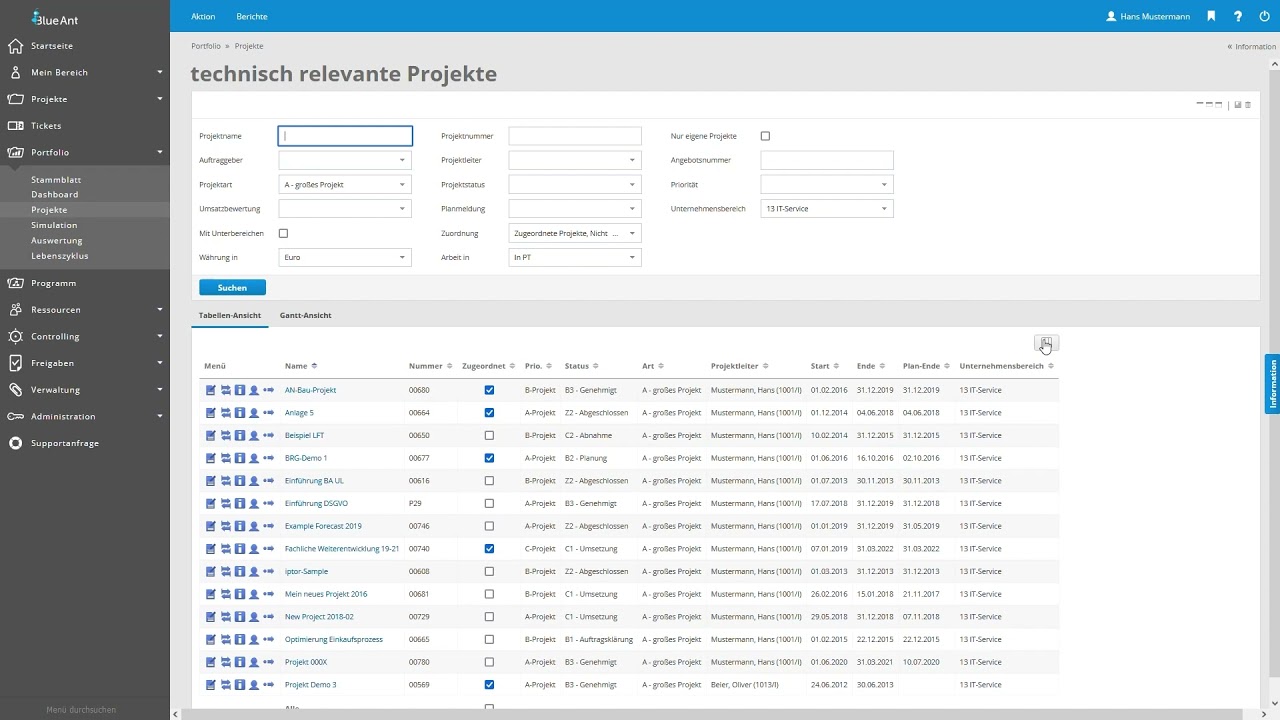Click the export icon above the table
Image resolution: width=1280 pixels, height=720 pixels.
pos(1046,343)
